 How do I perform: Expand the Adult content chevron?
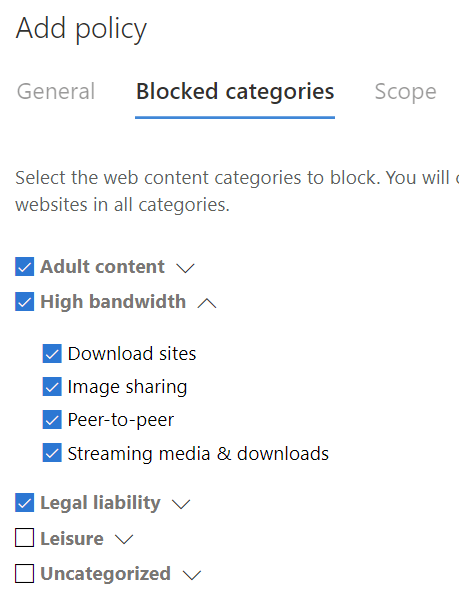[x=185, y=268]
